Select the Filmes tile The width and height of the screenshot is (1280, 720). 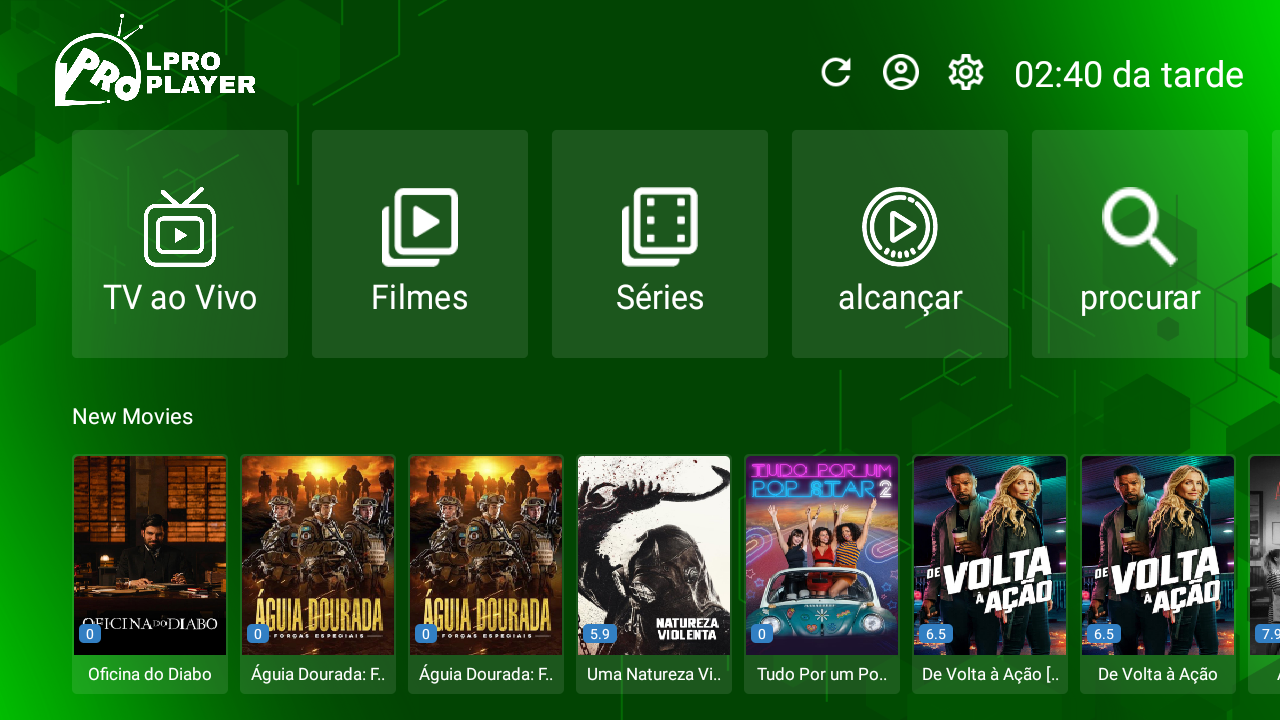[420, 244]
